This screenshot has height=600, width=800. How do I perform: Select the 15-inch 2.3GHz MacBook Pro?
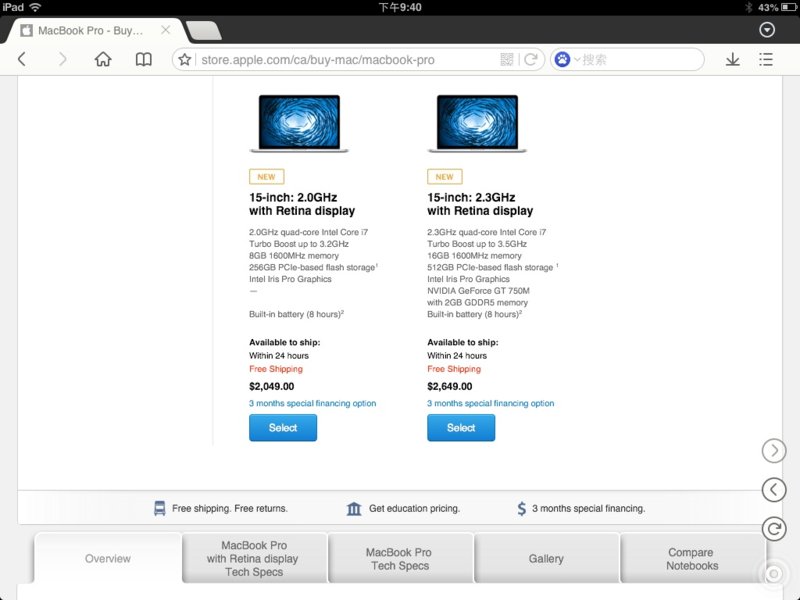[461, 428]
